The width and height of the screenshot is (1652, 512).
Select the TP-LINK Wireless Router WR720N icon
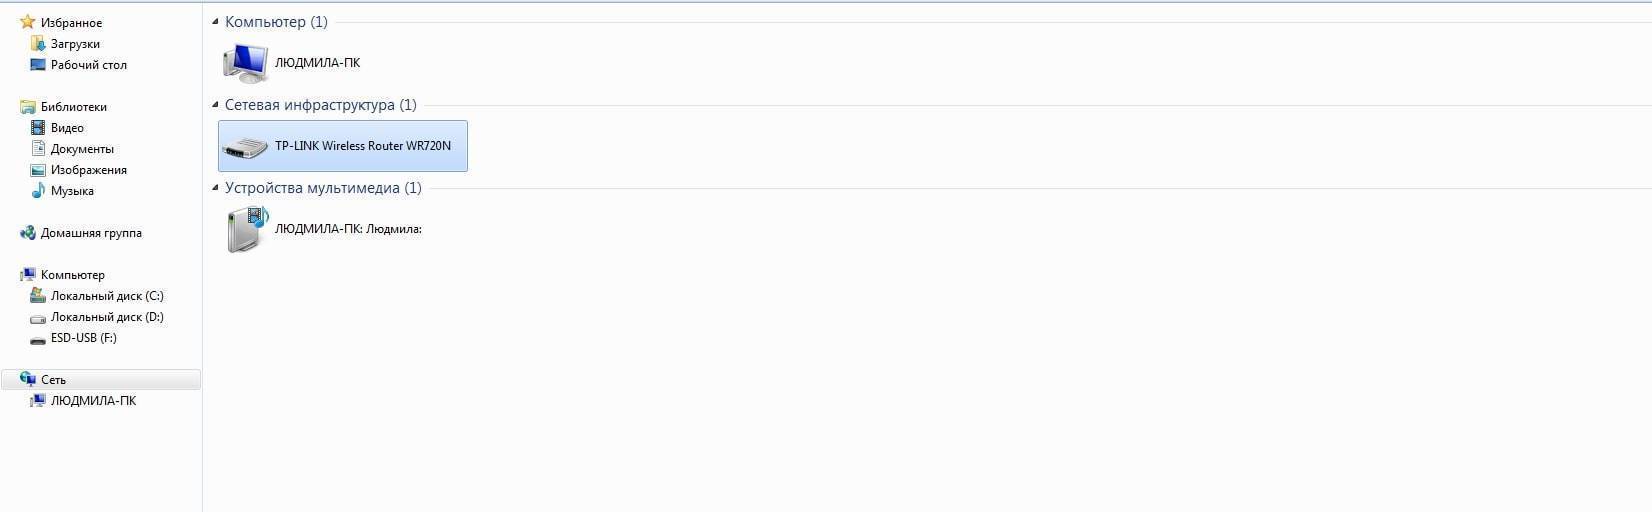click(244, 147)
